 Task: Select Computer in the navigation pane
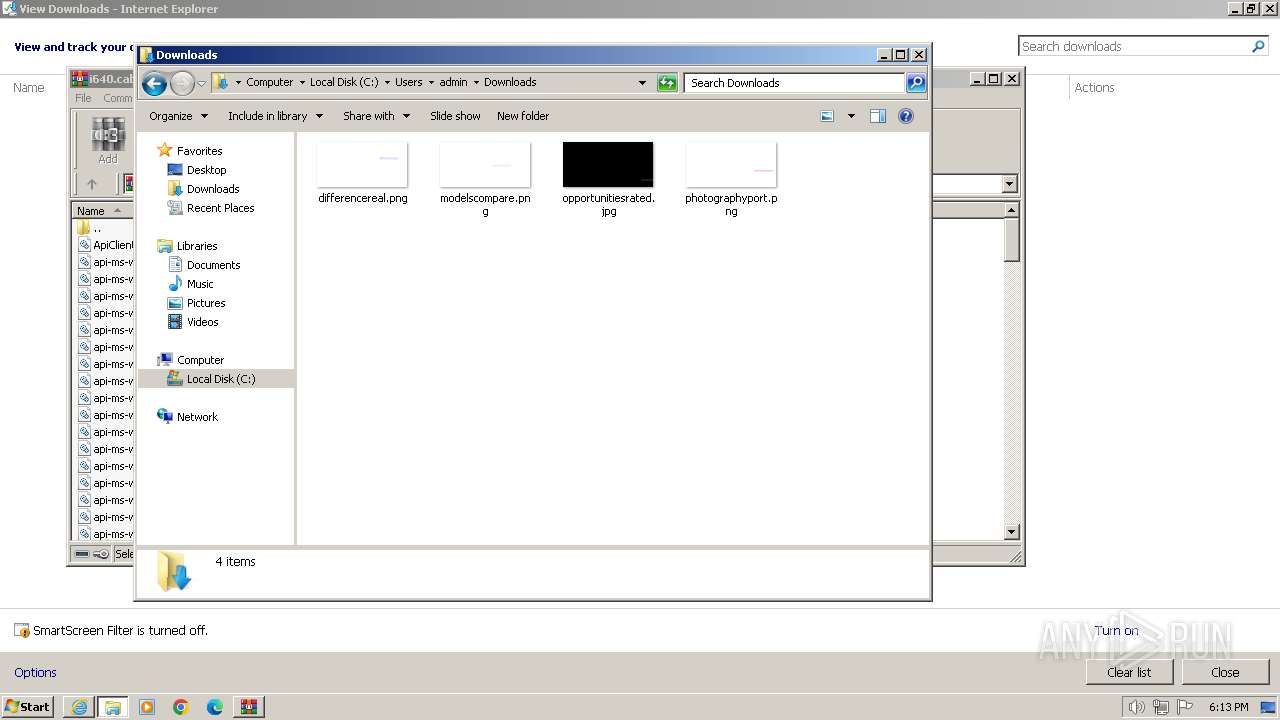tap(200, 360)
